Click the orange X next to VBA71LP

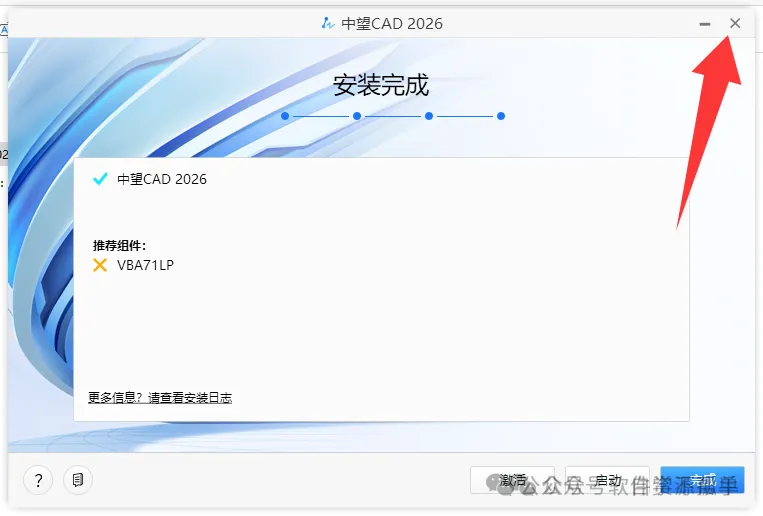pyautogui.click(x=100, y=265)
